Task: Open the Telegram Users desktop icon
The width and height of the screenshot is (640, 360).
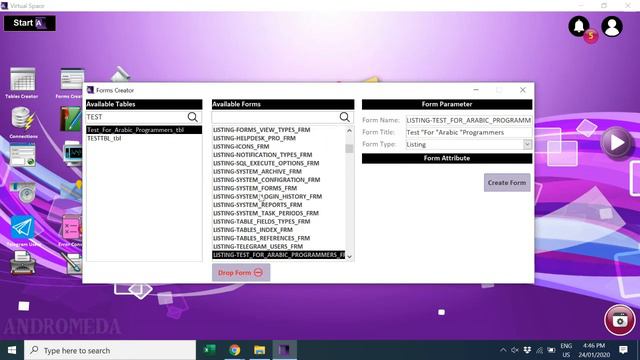Action: (23, 231)
